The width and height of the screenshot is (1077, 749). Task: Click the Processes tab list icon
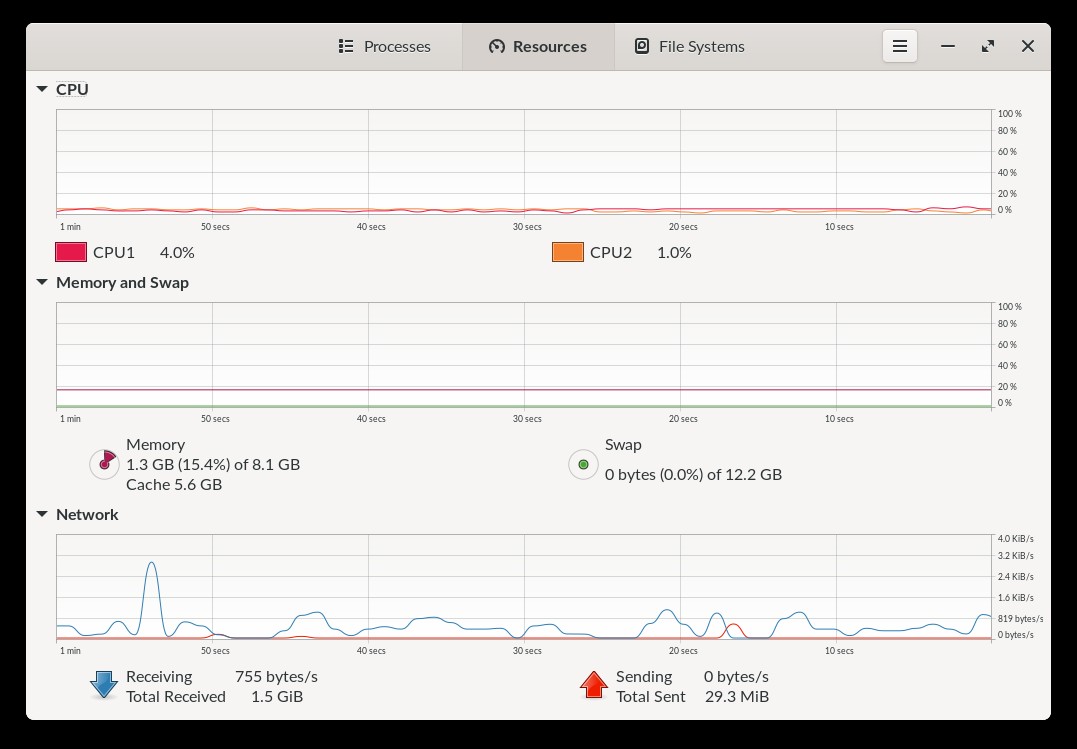[346, 46]
